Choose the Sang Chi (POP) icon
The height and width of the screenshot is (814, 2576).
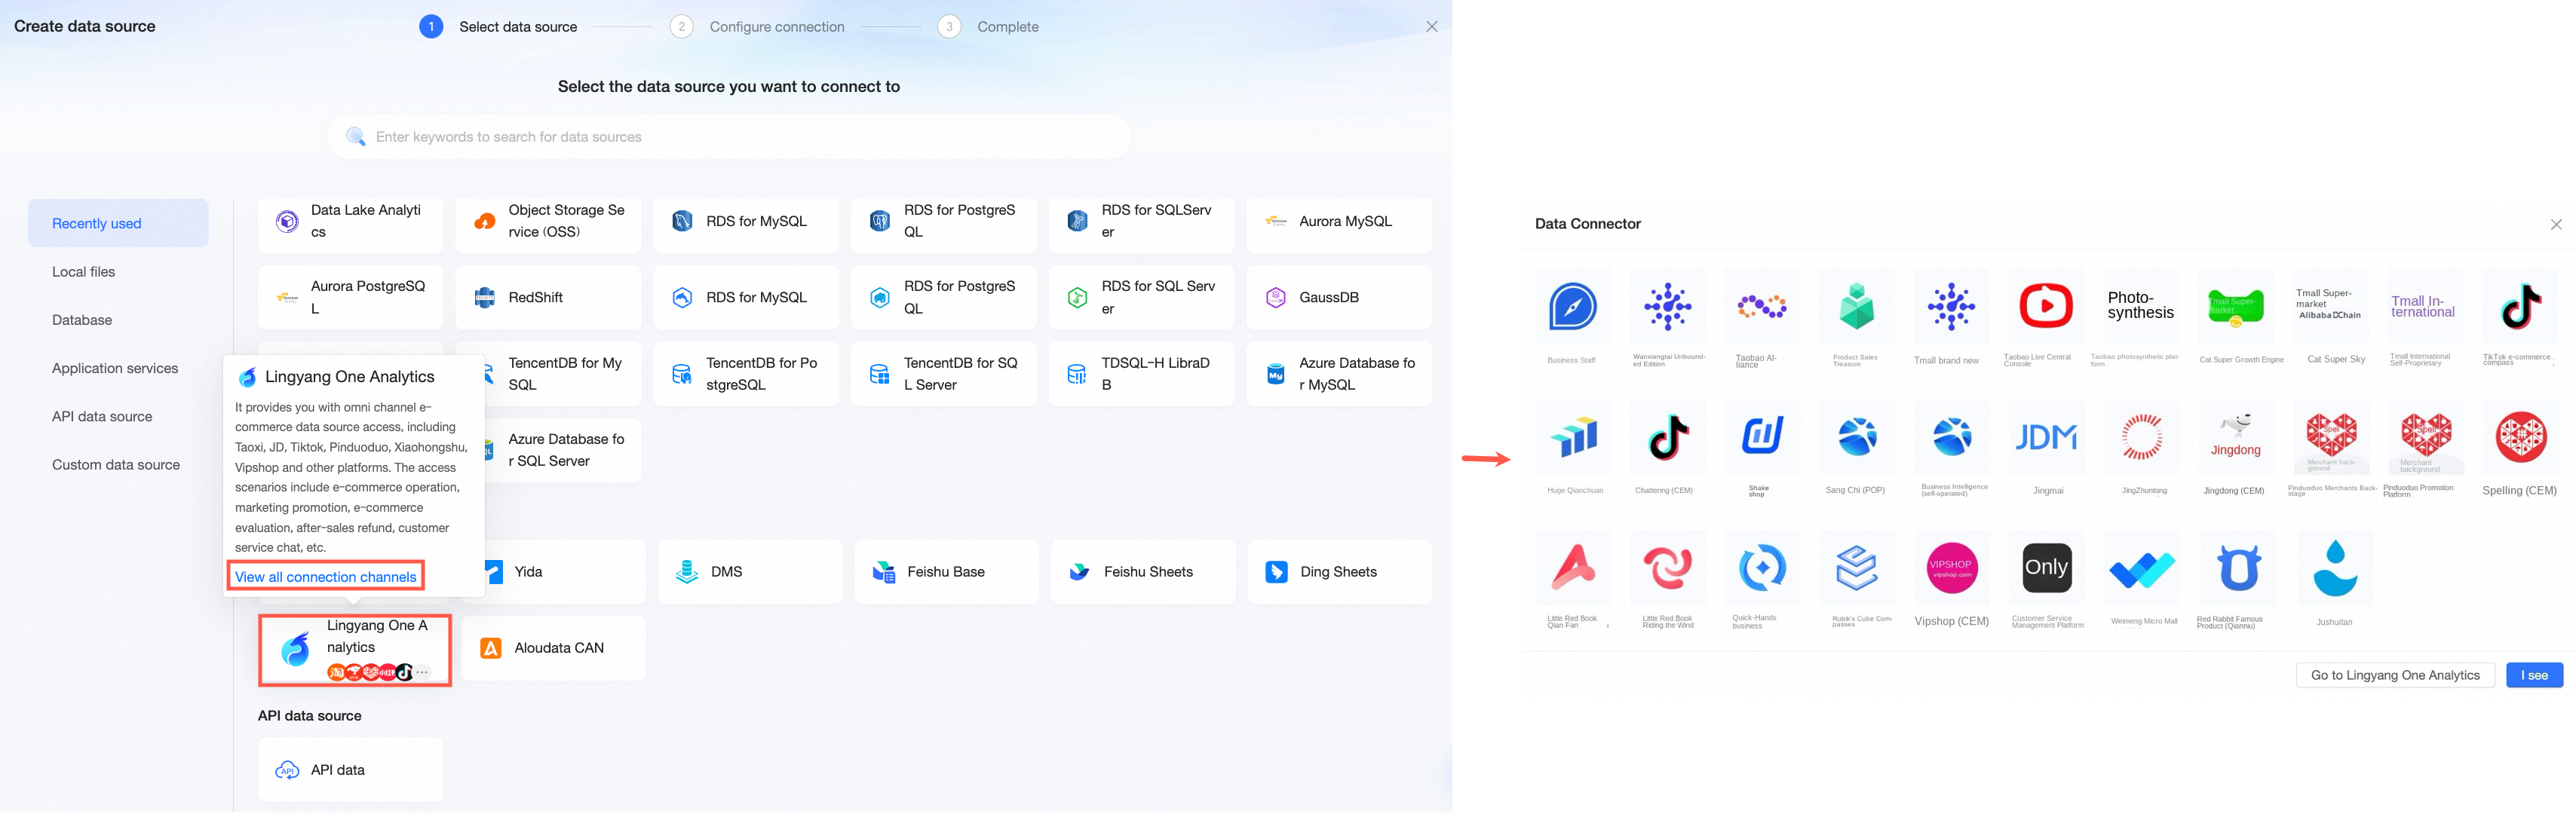(1856, 437)
